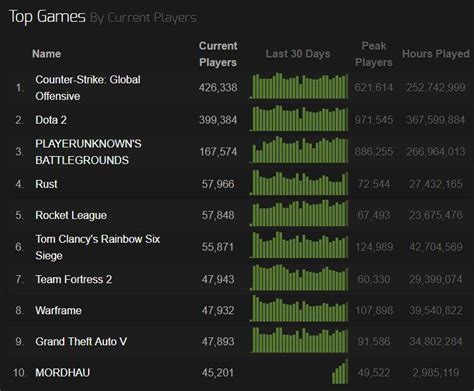Click the MORDHAU short bar chart

coord(340,371)
